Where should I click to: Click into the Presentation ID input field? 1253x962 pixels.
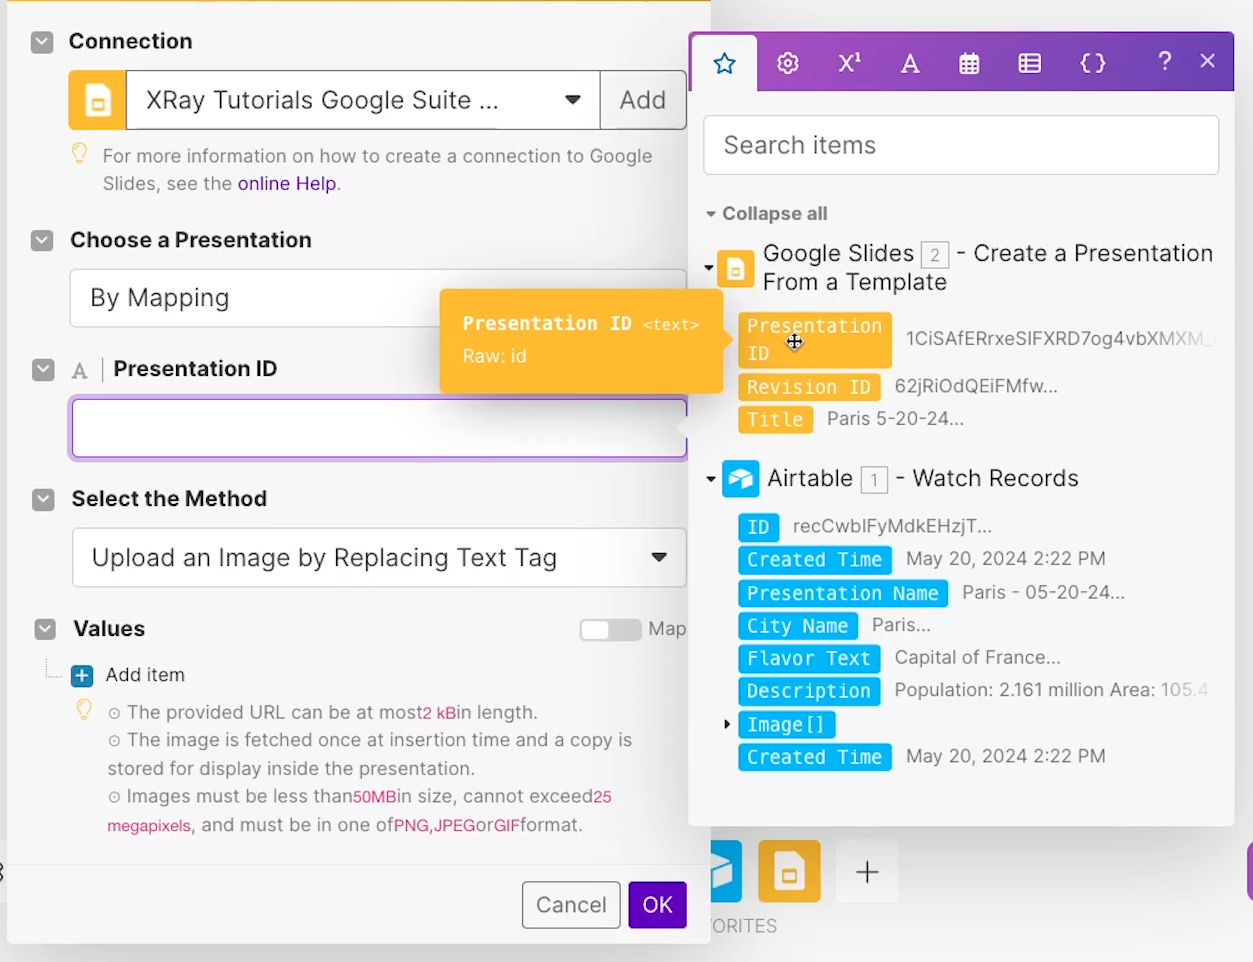(379, 429)
